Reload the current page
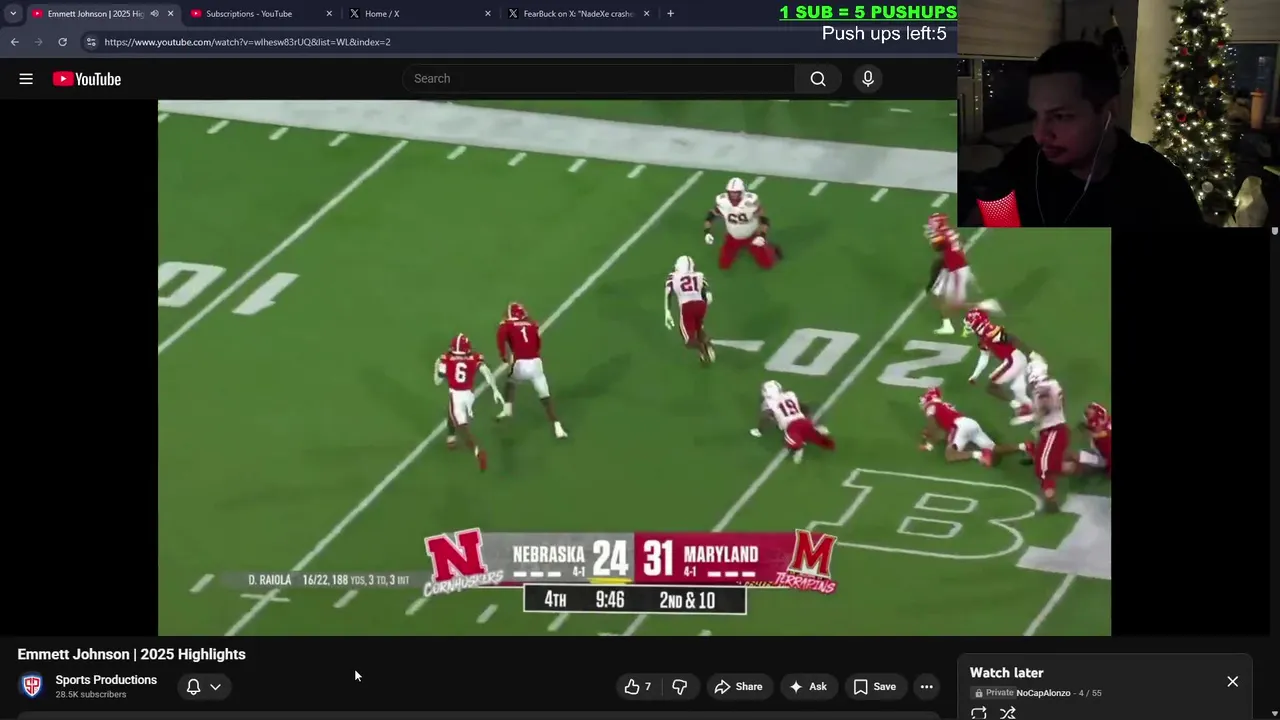This screenshot has height=720, width=1280. [x=63, y=42]
